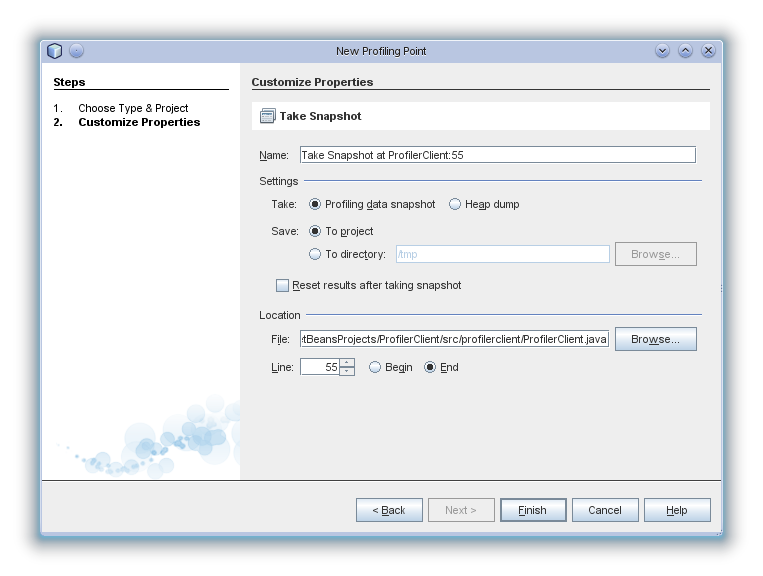Click the File location field
The height and width of the screenshot is (576, 763).
click(x=454, y=339)
